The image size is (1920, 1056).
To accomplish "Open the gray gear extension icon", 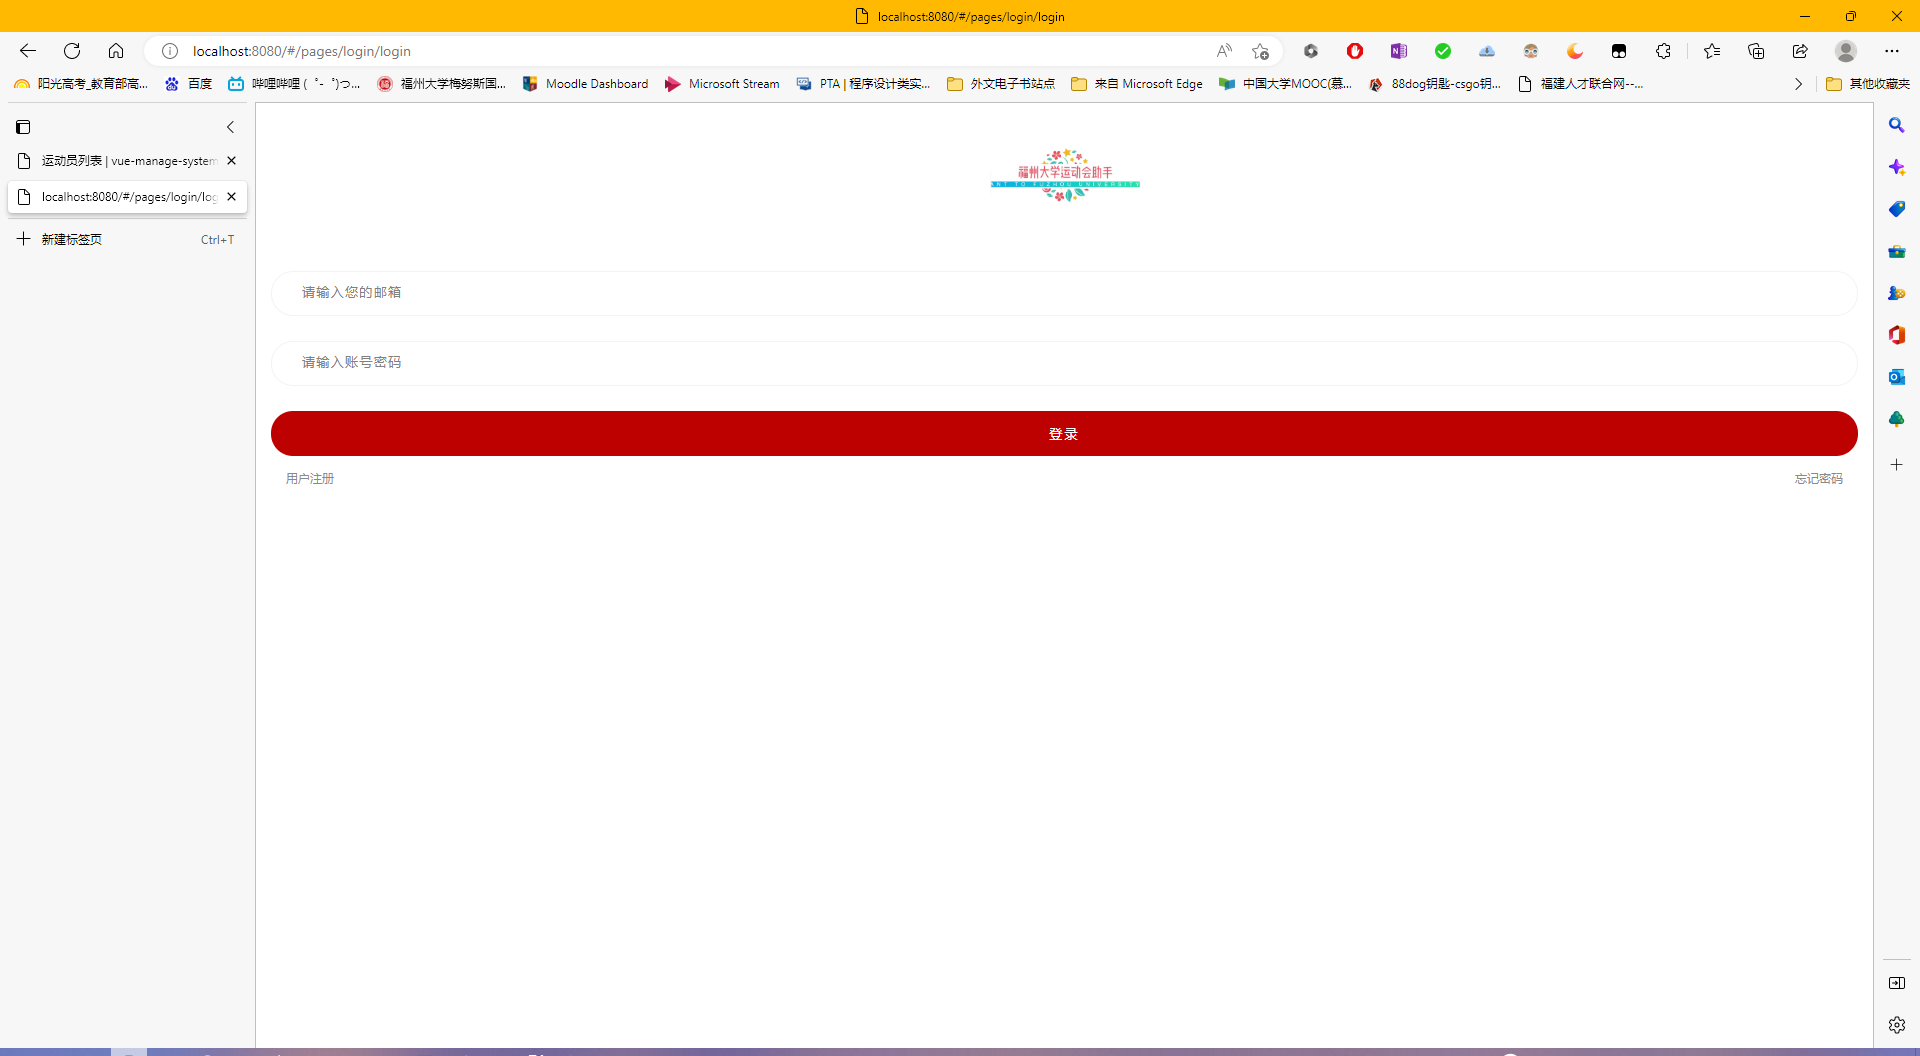I will tap(1311, 51).
